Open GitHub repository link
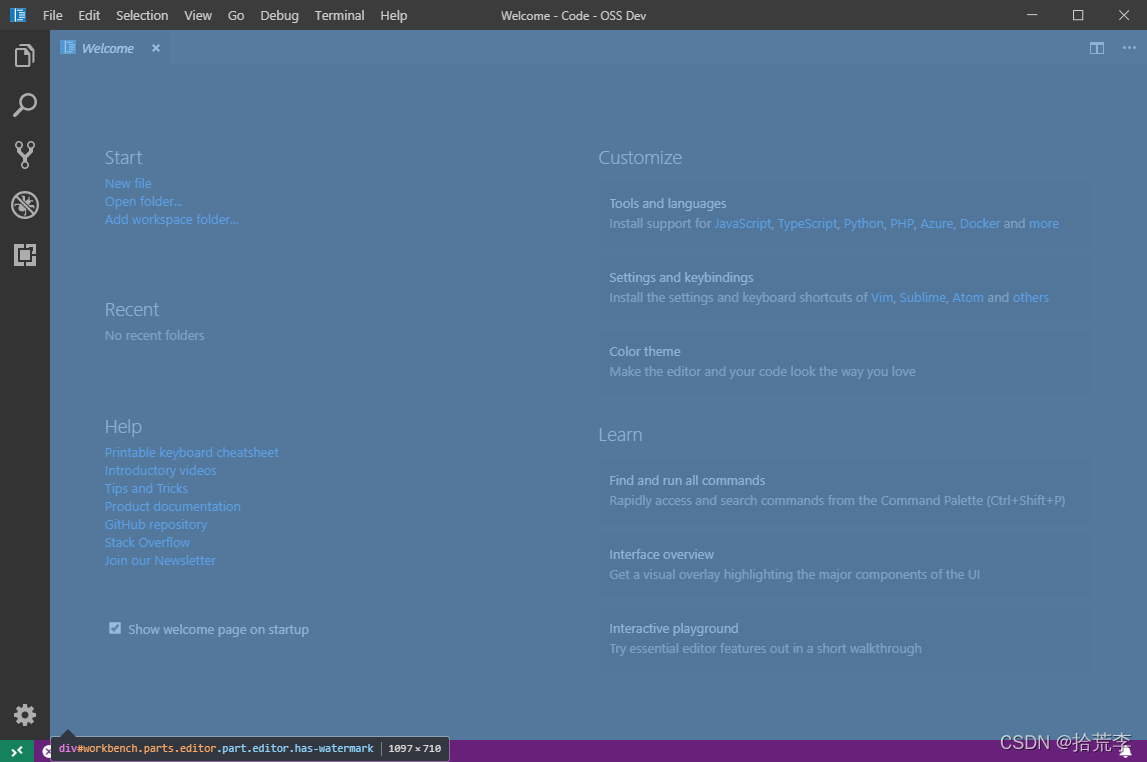 (156, 524)
